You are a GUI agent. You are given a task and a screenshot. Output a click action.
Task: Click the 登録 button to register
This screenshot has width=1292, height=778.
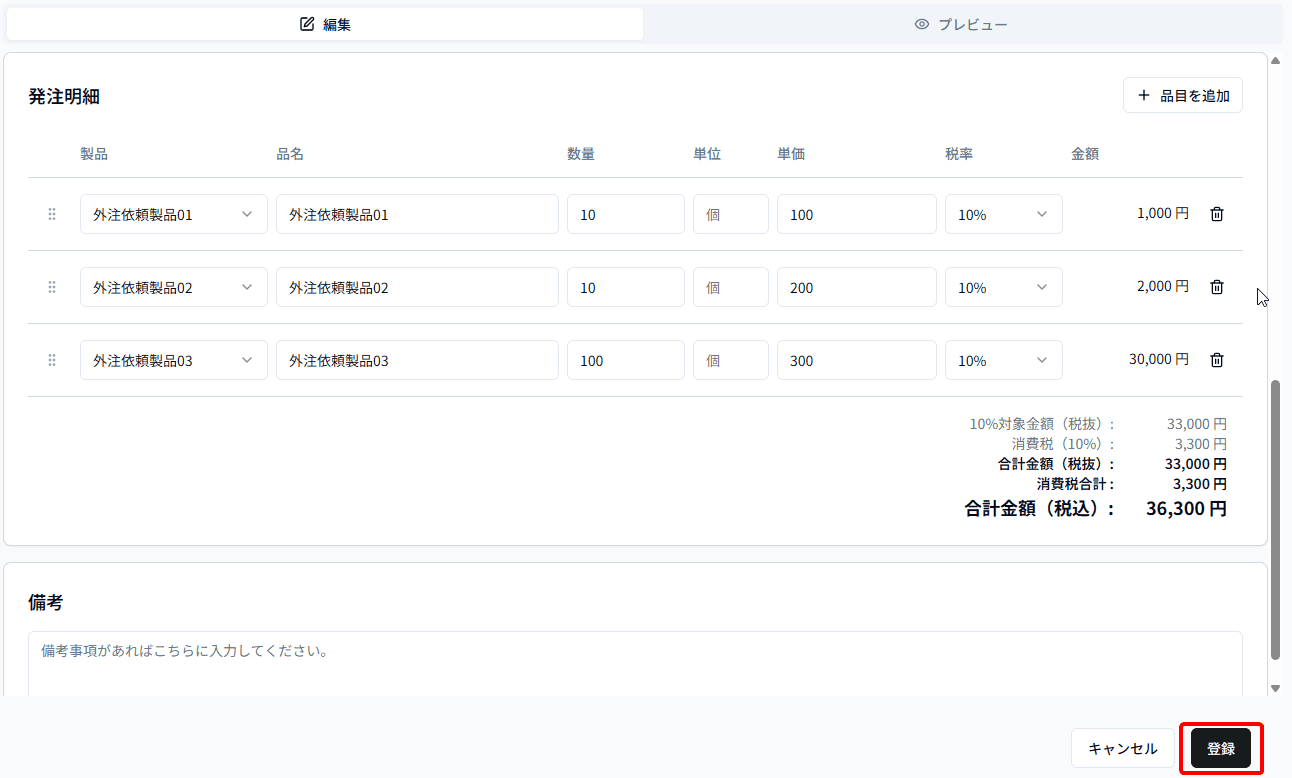pyautogui.click(x=1221, y=747)
